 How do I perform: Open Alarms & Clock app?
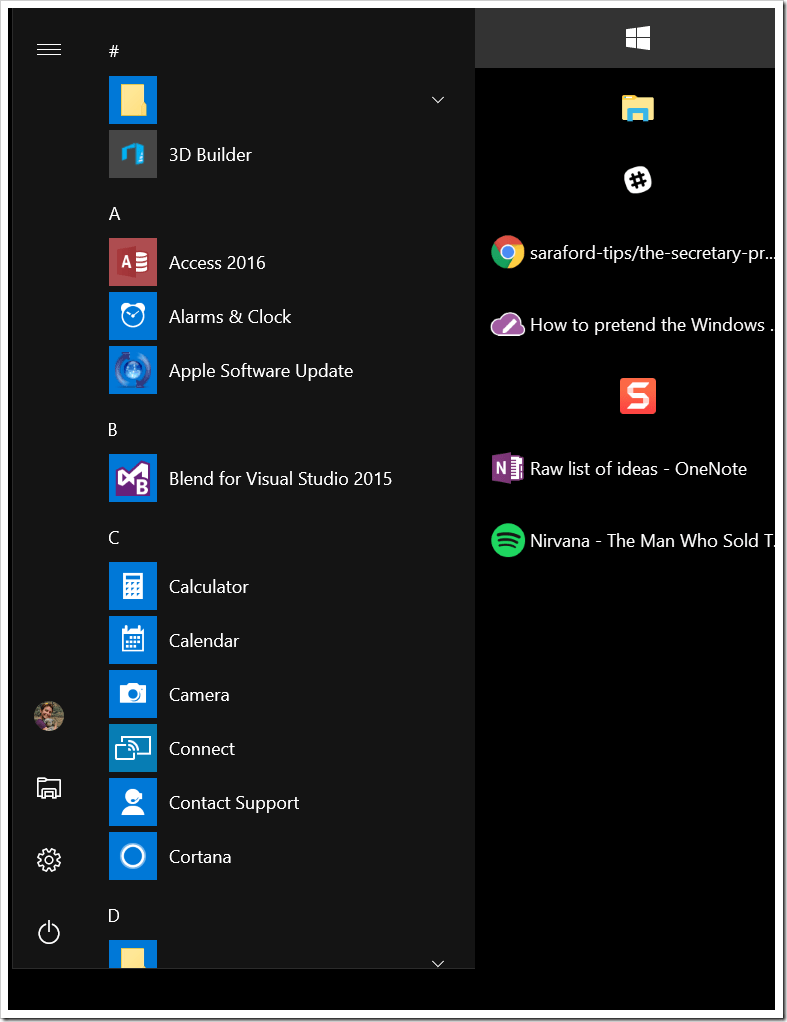(229, 316)
